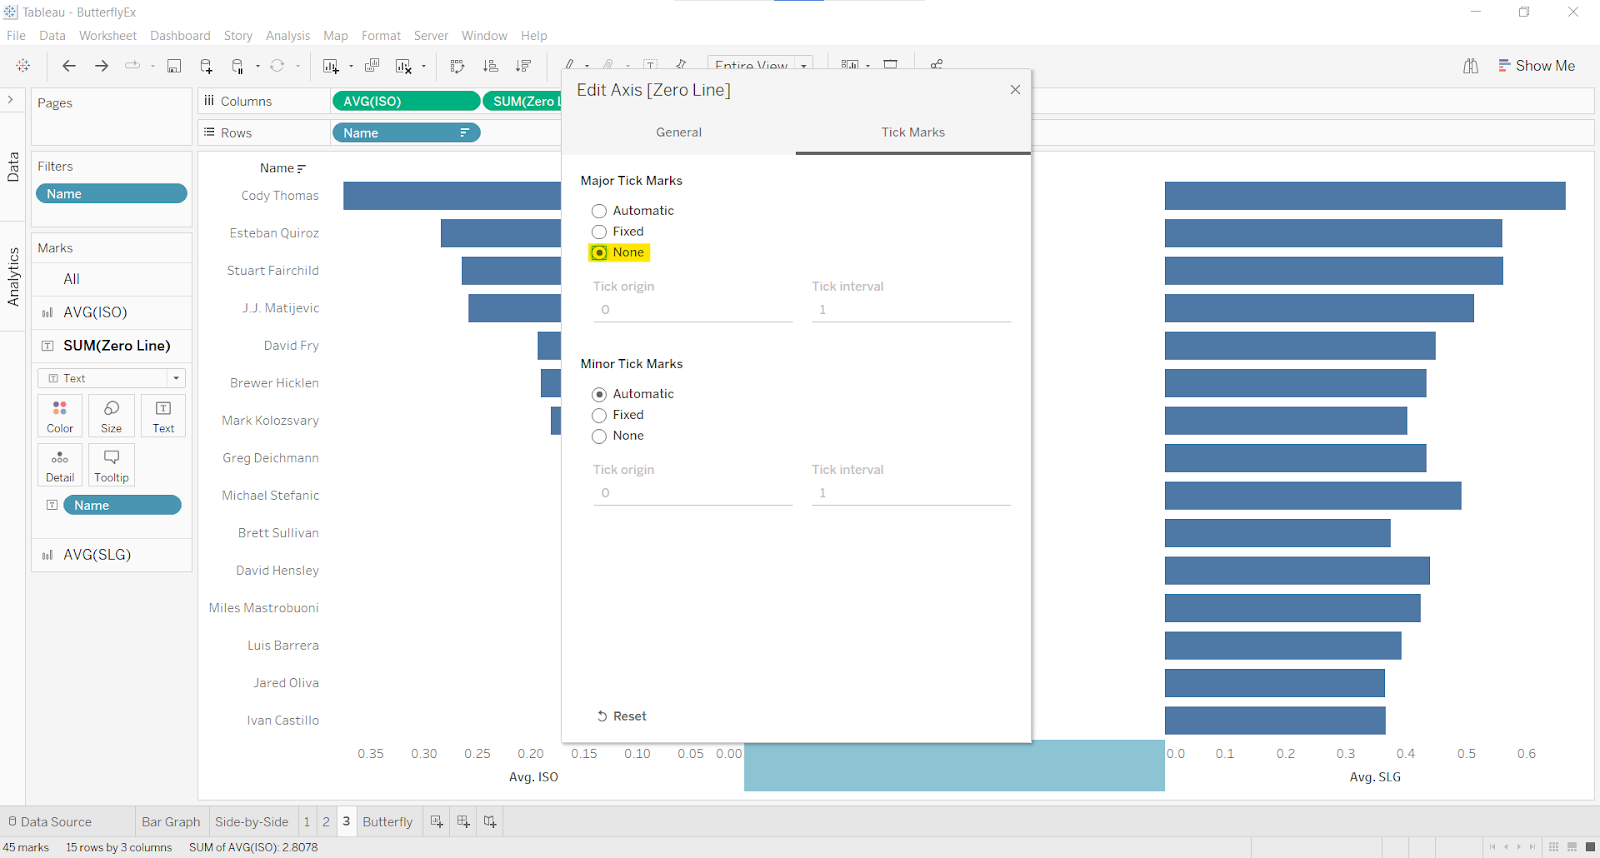Open the data guide icon beside Show Me
The height and width of the screenshot is (858, 1600).
[x=1471, y=66]
